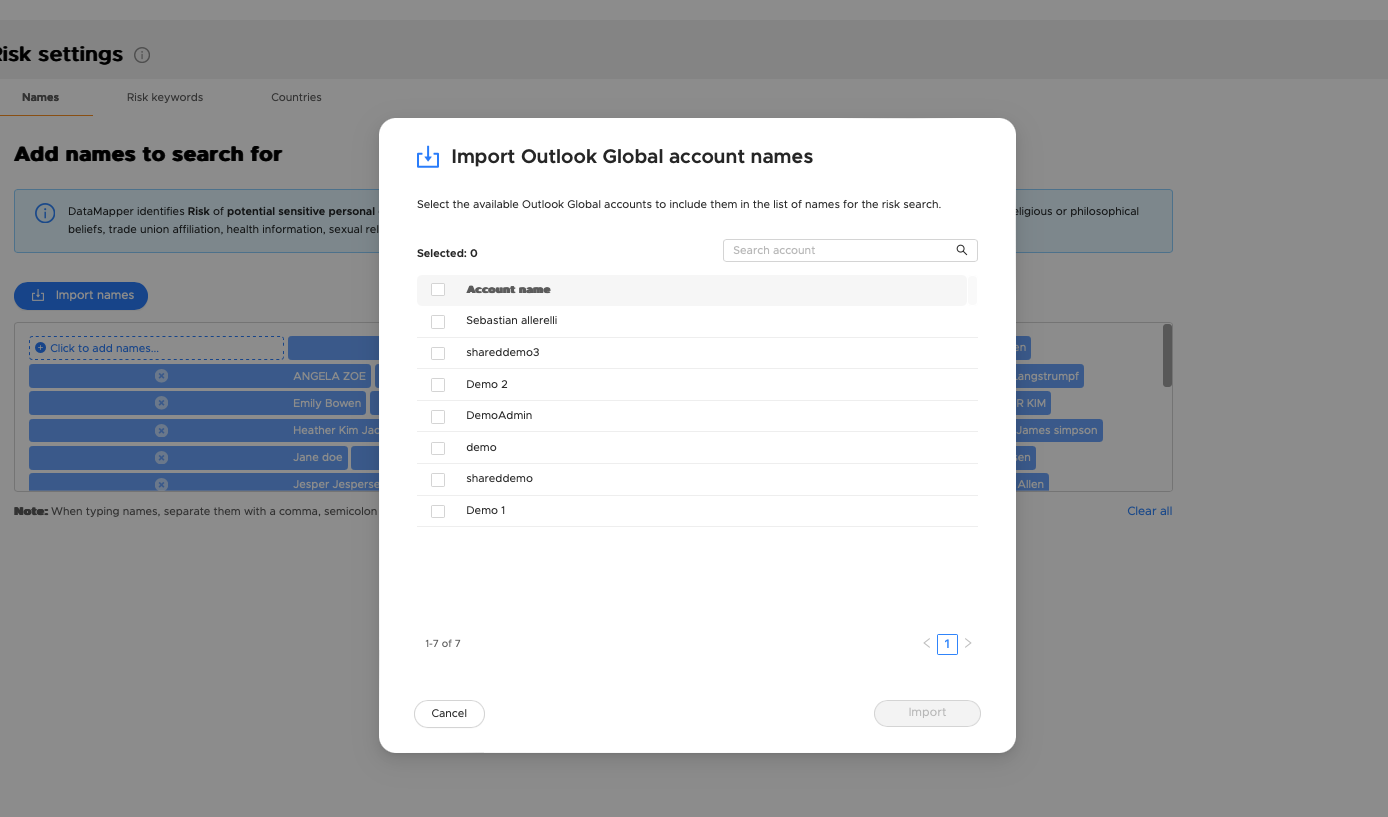Click the names list scrollbar
This screenshot has width=1388, height=817.
[1167, 355]
